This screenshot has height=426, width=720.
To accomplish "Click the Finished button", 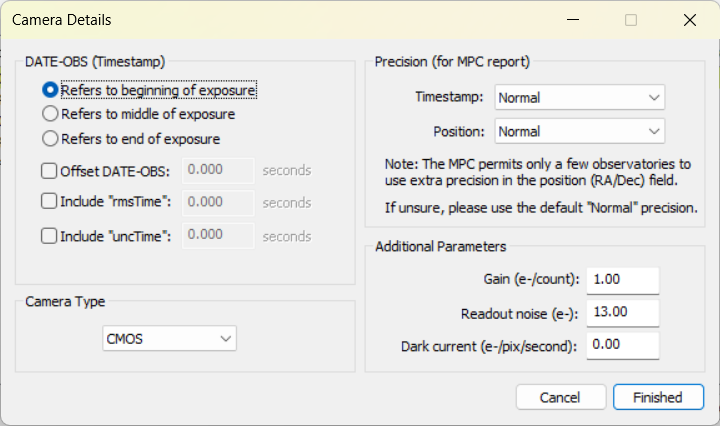I will click(658, 397).
